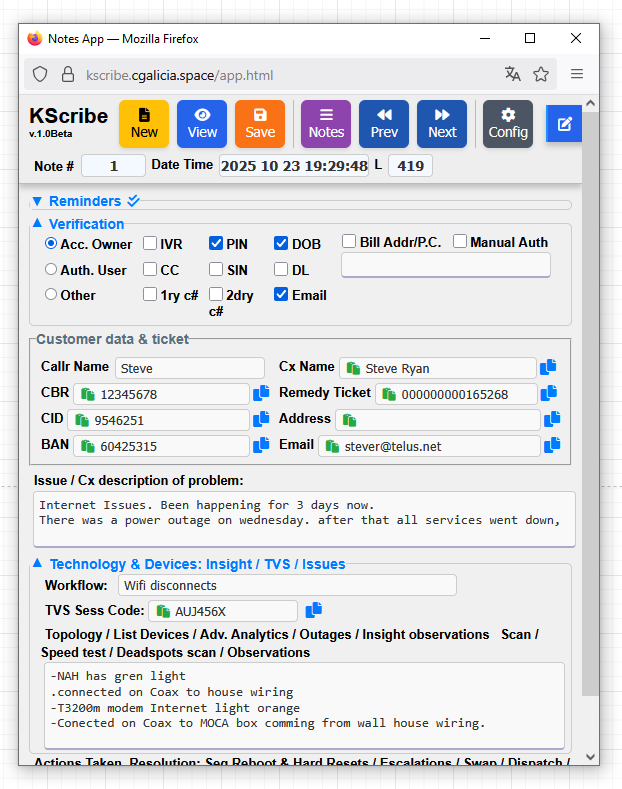
Task: Paste into Address field using green icon
Action: click(349, 420)
